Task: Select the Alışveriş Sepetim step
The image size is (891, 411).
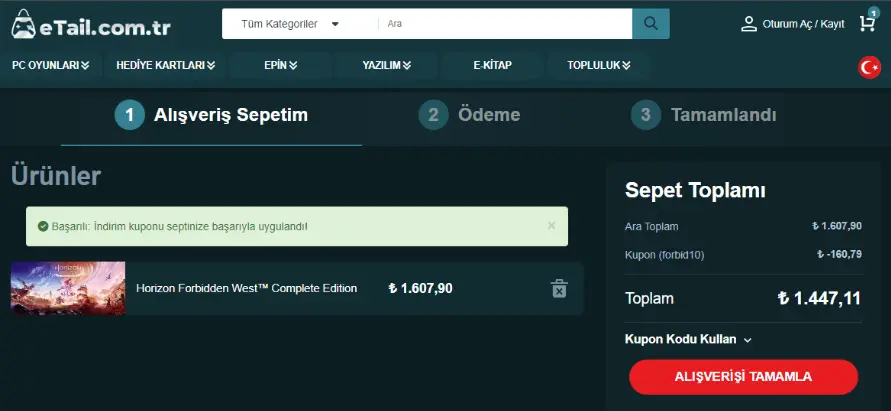Action: pos(211,115)
